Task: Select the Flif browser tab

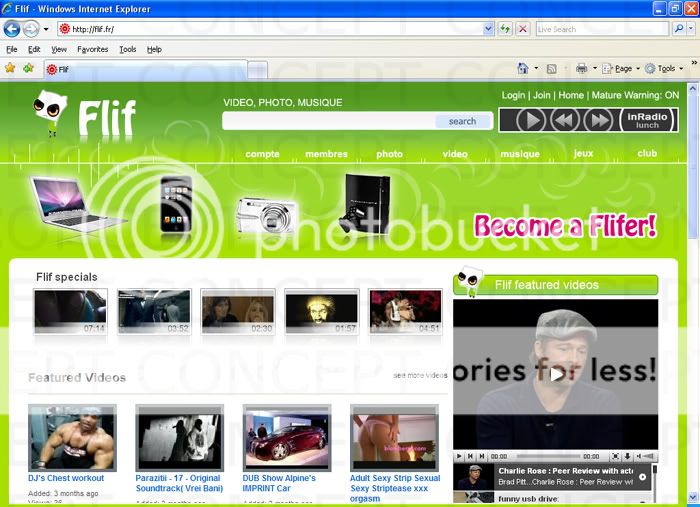Action: 145,70
